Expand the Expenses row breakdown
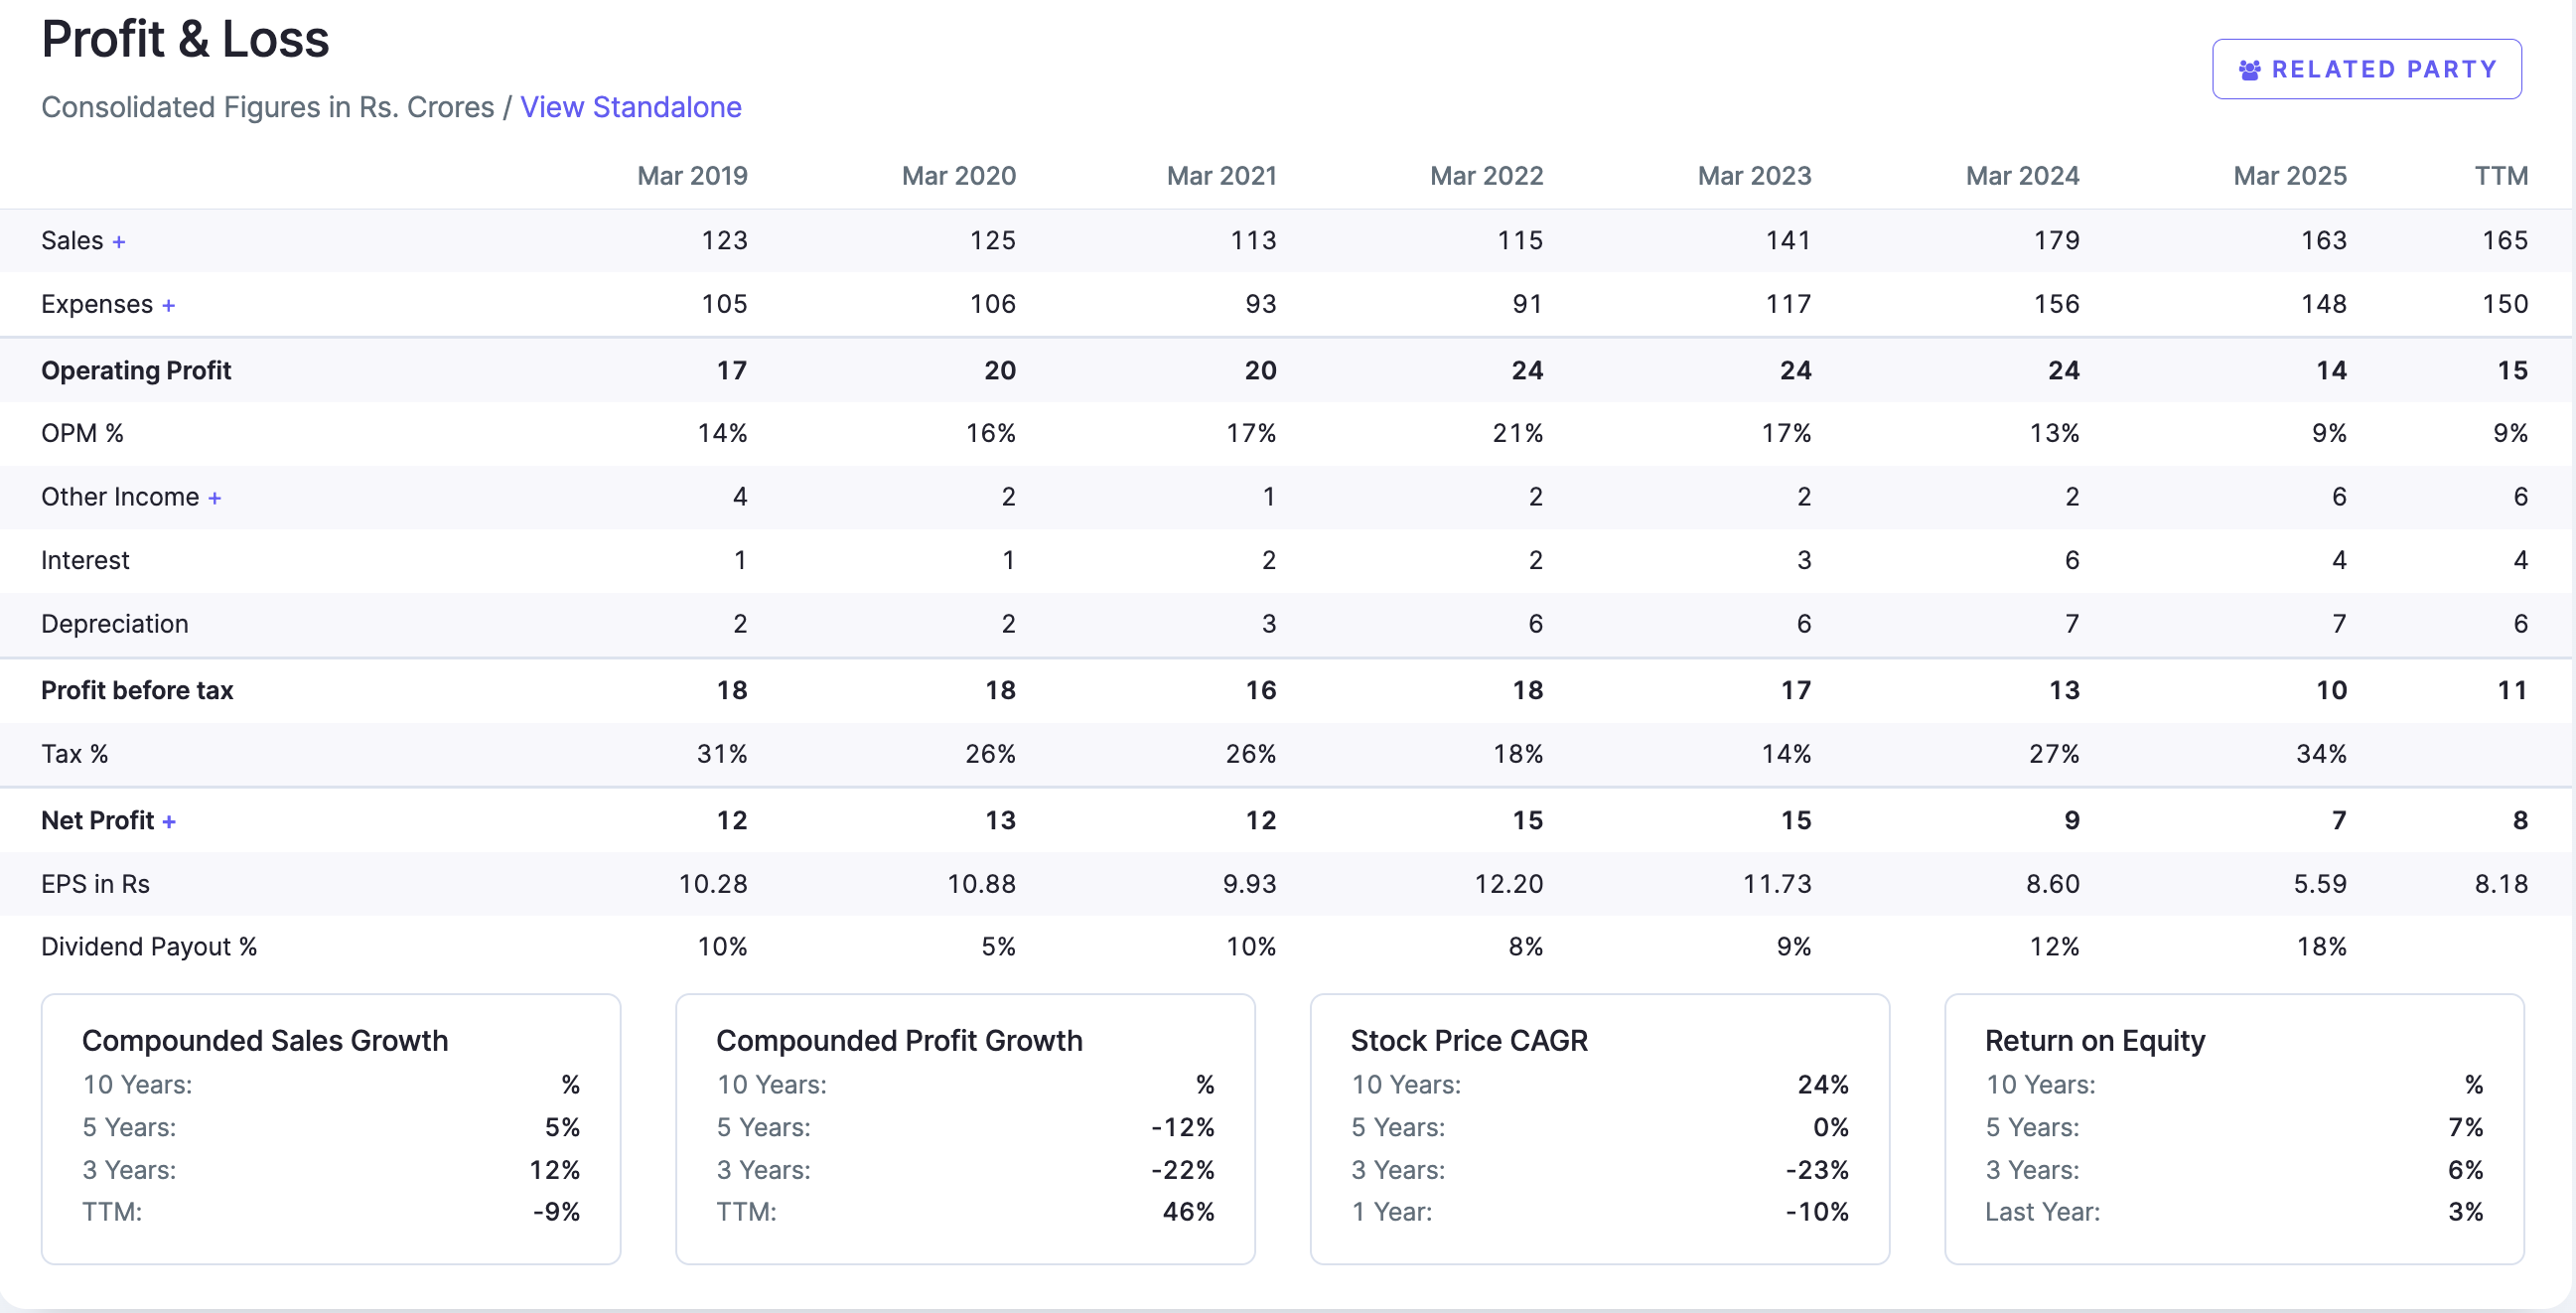Image resolution: width=2576 pixels, height=1313 pixels. 168,305
